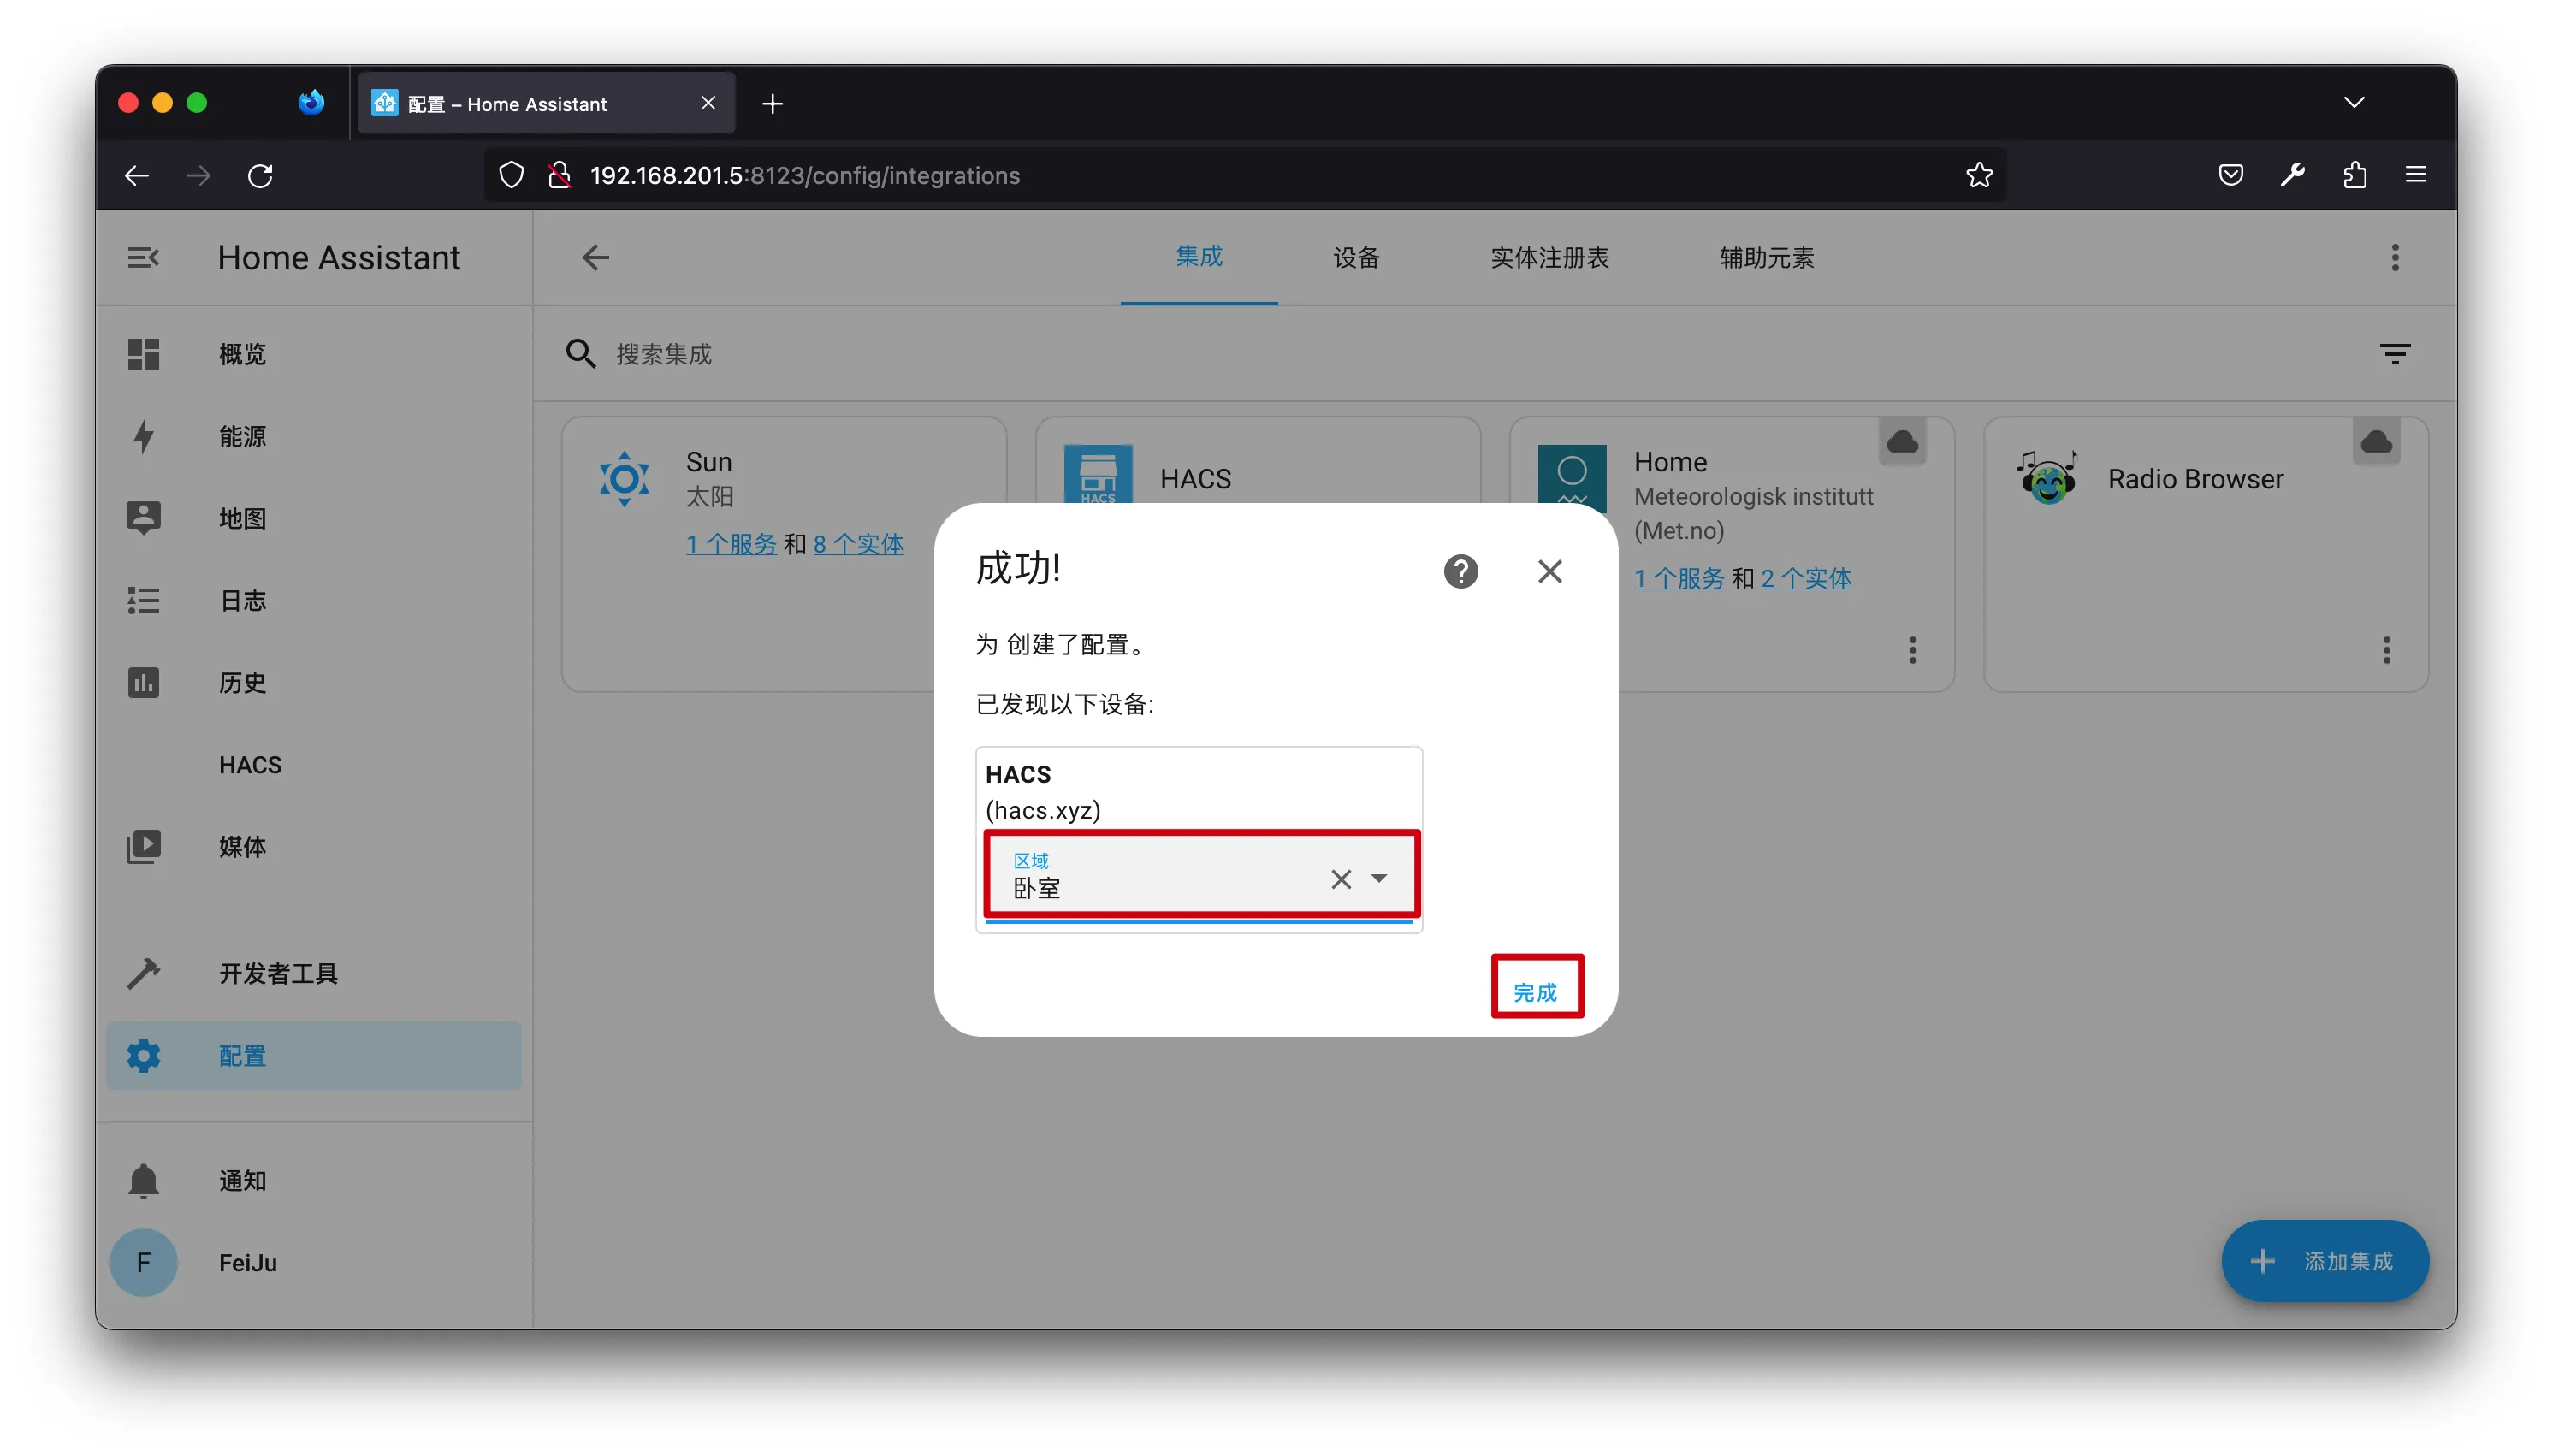Open Radio Browser card three-dot menu
This screenshot has width=2553, height=1456.
pos(2385,650)
